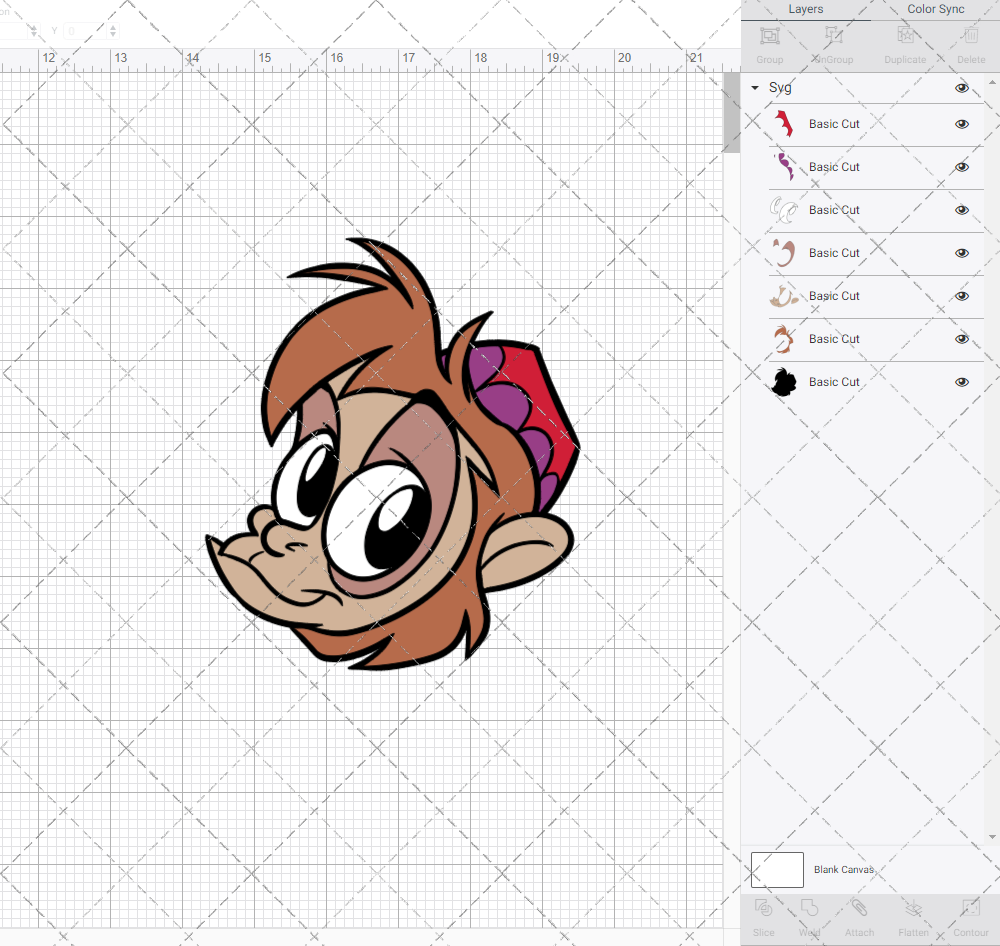
Task: Collapse the Syg layer group
Action: [755, 88]
